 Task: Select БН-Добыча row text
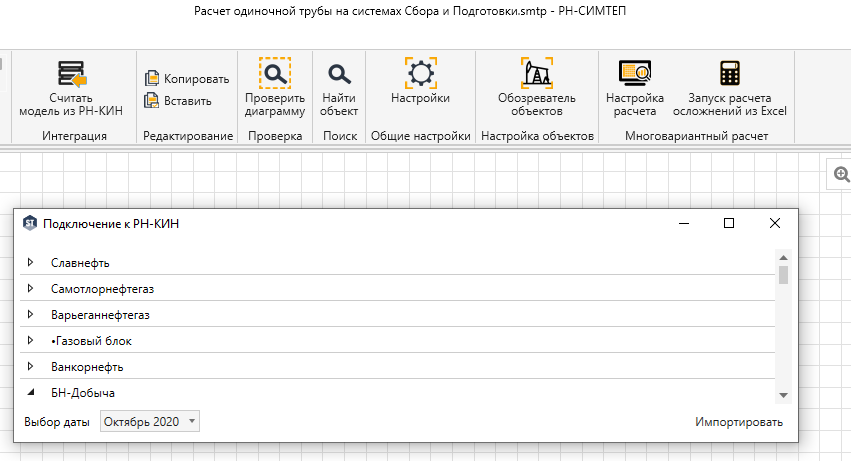[x=83, y=393]
